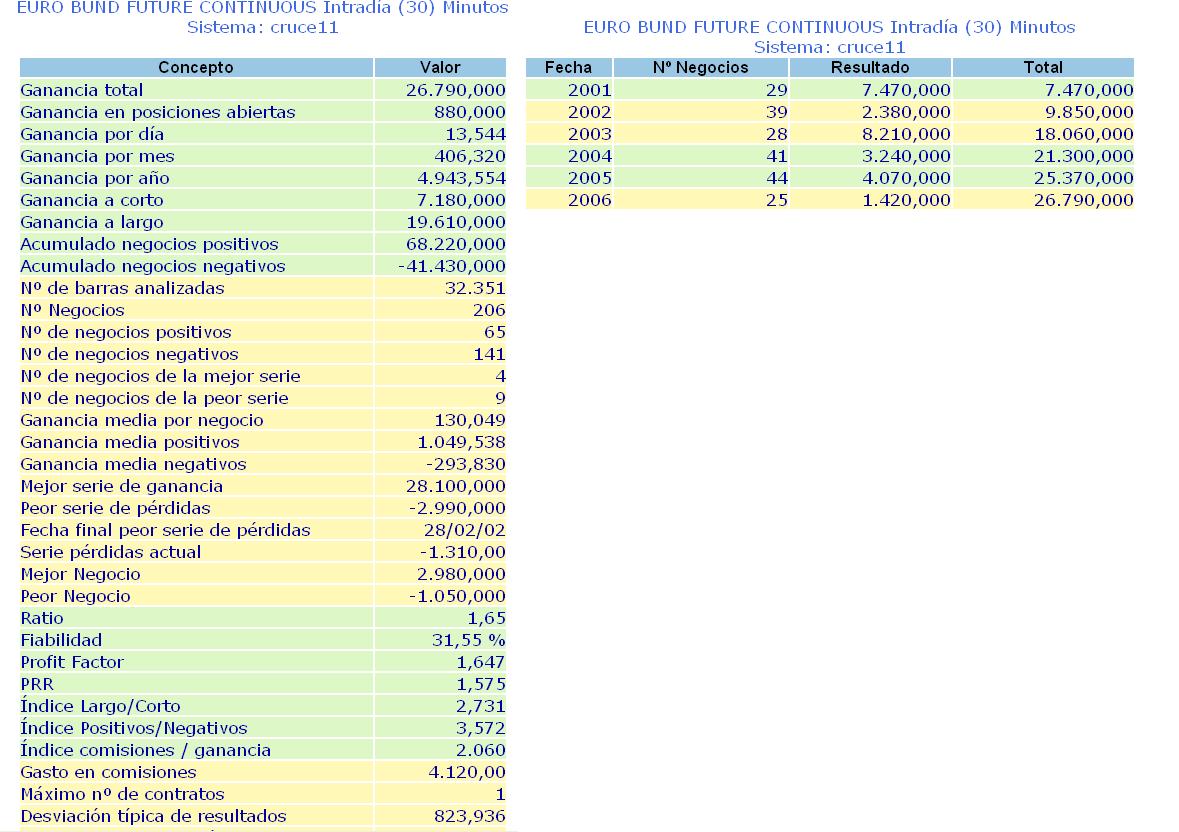The width and height of the screenshot is (1179, 832).
Task: Select the PRR value 1,575
Action: click(x=481, y=684)
